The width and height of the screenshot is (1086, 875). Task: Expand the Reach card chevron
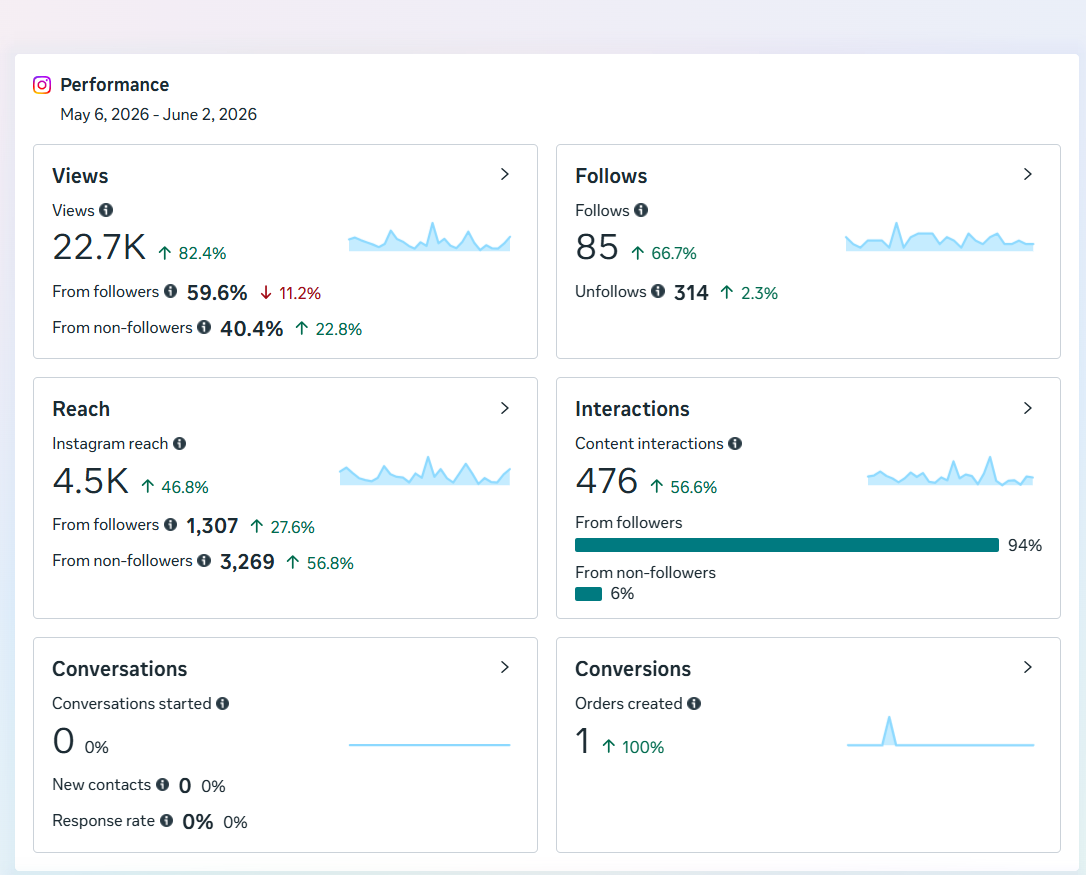pos(505,408)
